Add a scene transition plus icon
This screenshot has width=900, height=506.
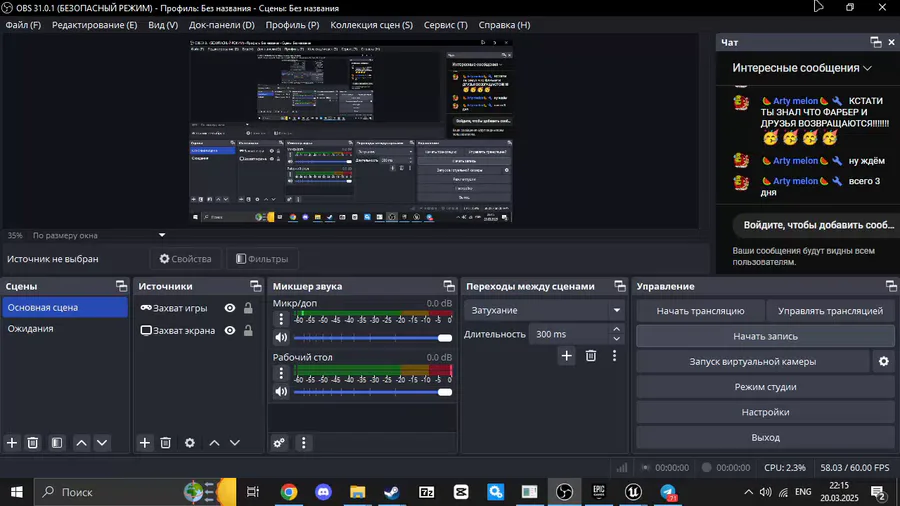(x=567, y=356)
